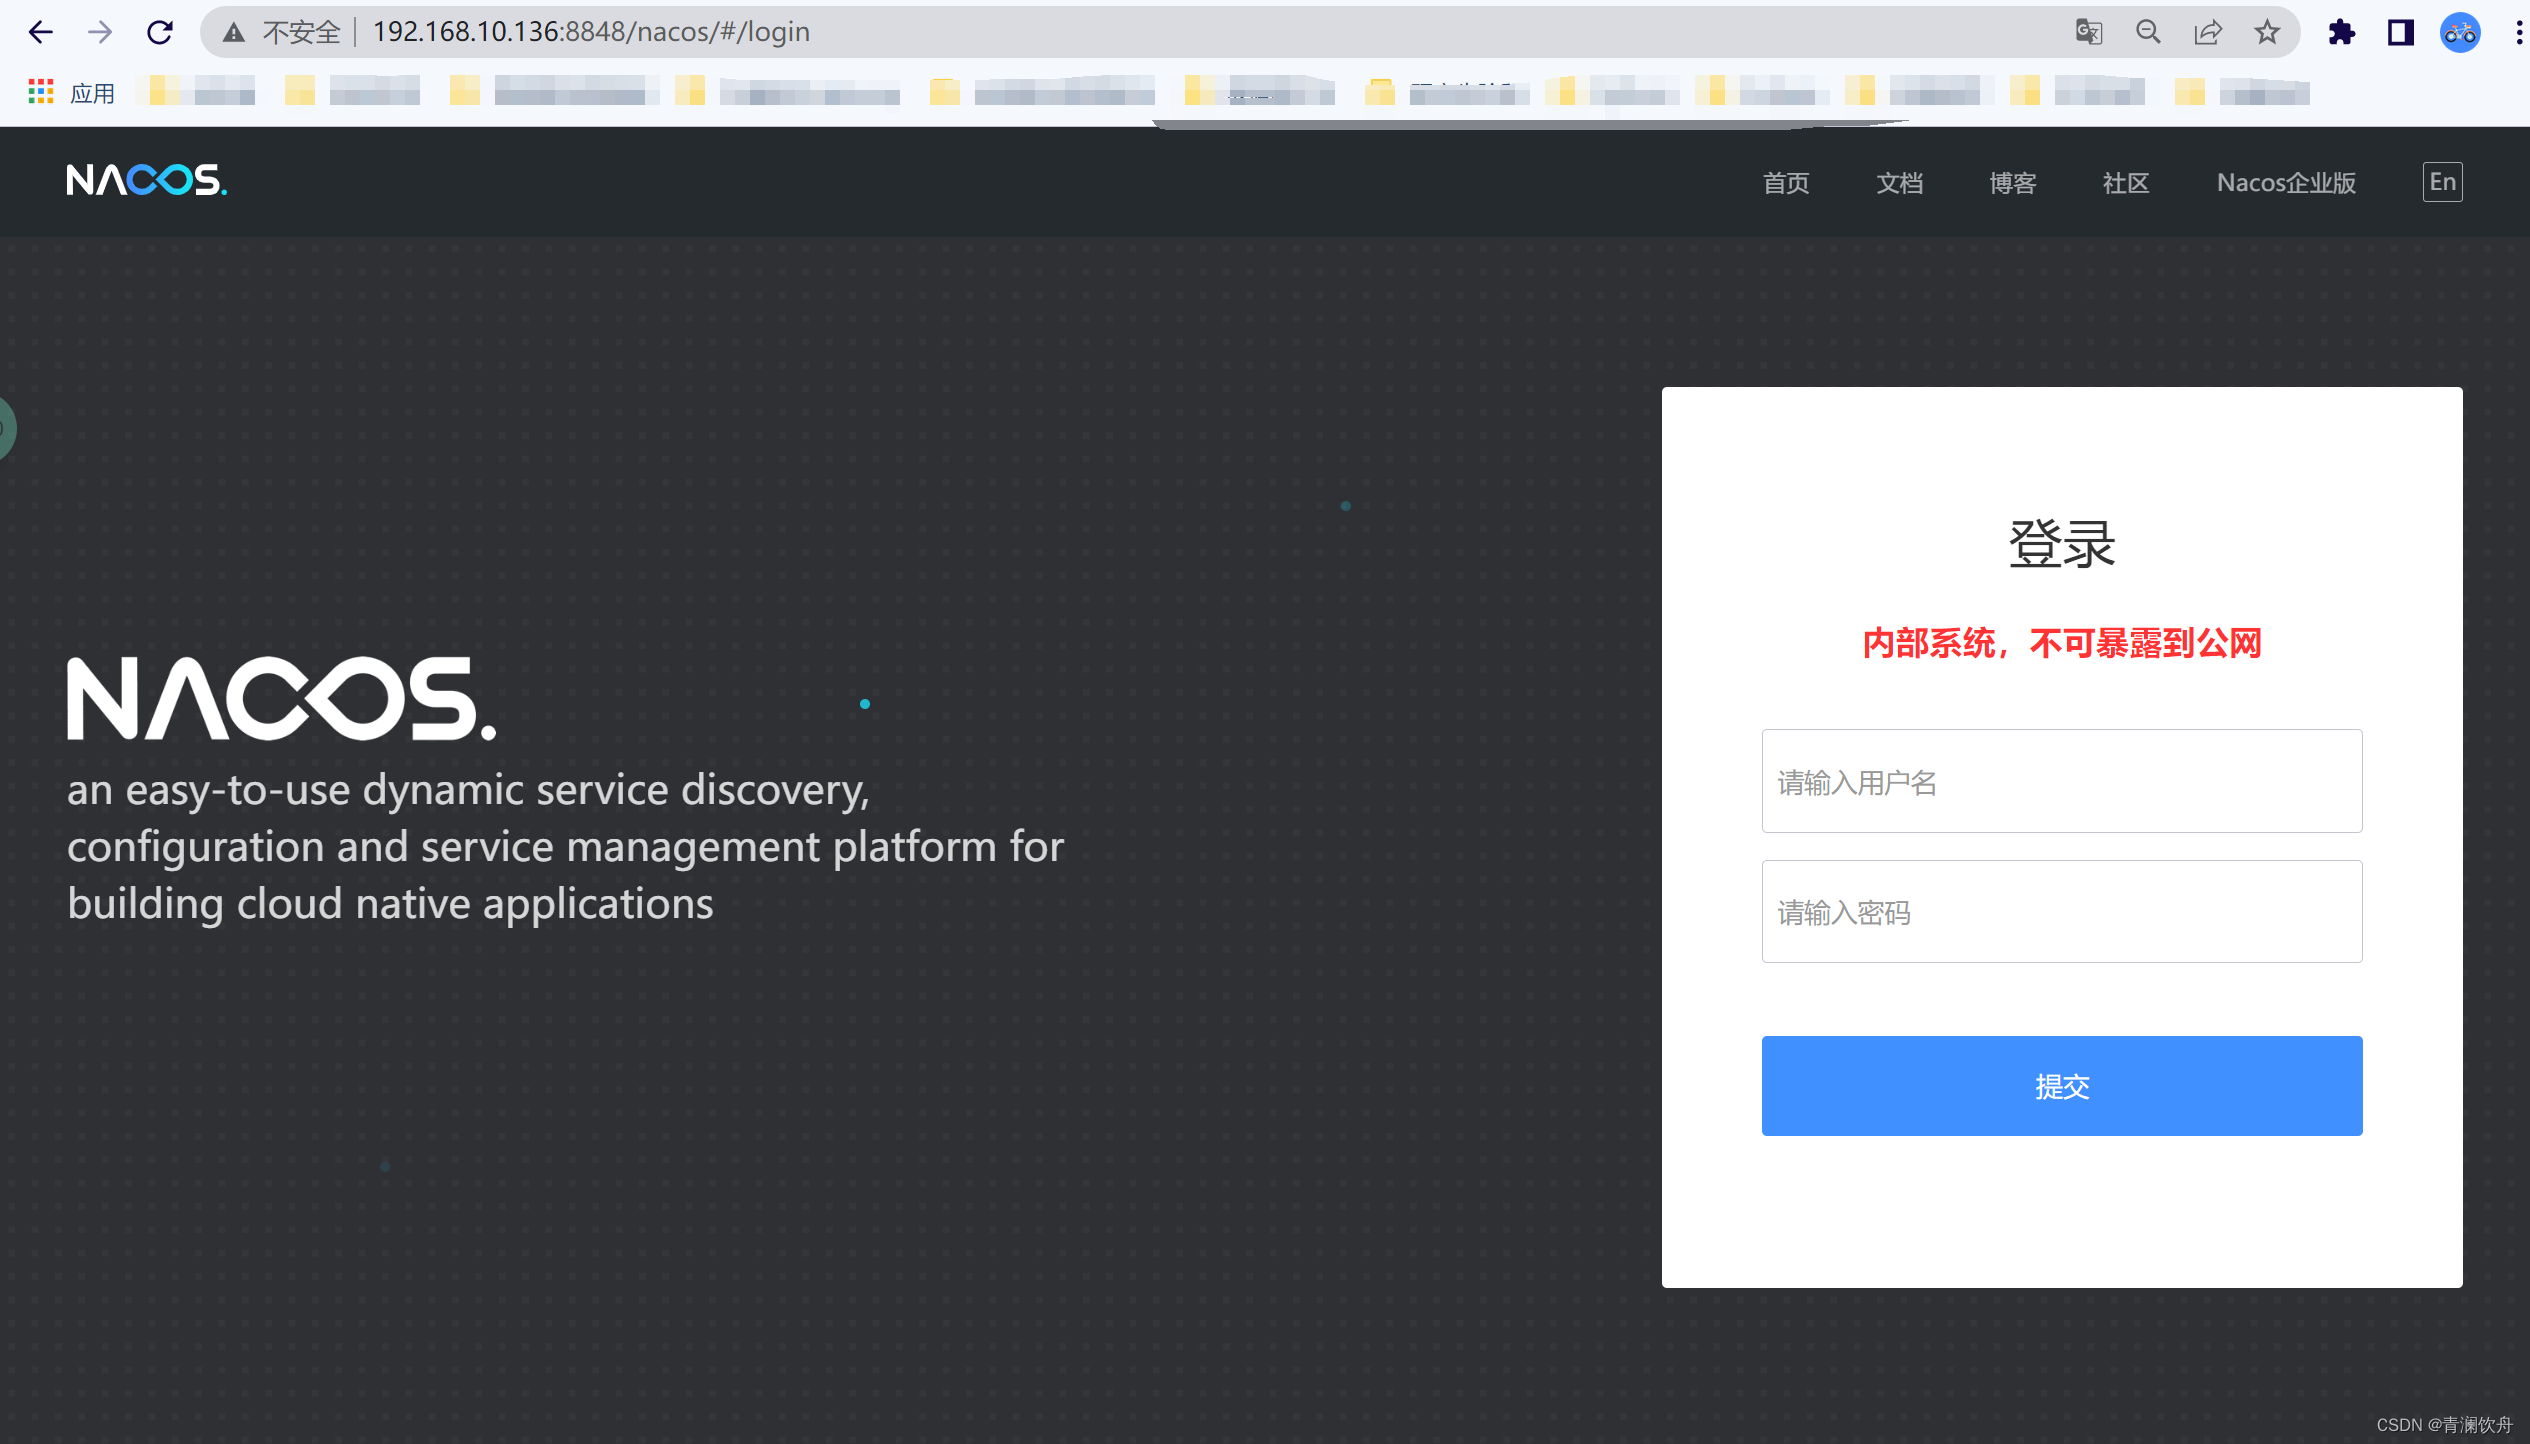Image resolution: width=2530 pixels, height=1444 pixels.
Task: Focus the 请输入密码 password field
Action: (2062, 911)
